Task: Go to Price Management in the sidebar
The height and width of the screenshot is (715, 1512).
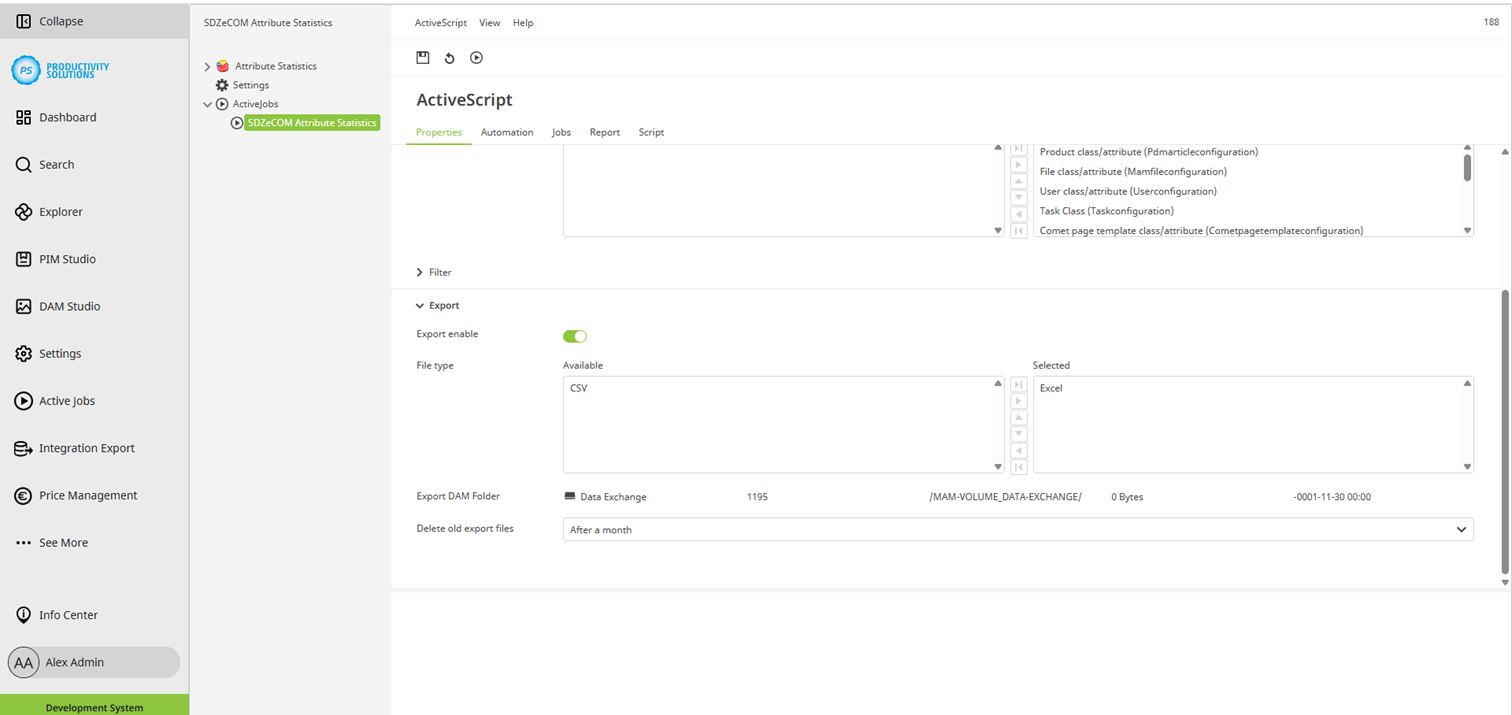Action: pyautogui.click(x=87, y=496)
